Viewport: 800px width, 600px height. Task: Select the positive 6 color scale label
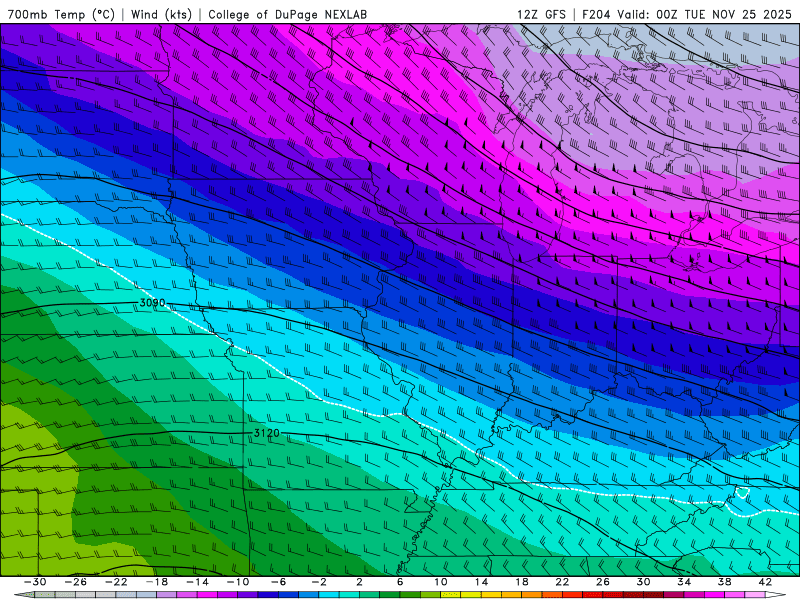[400, 582]
